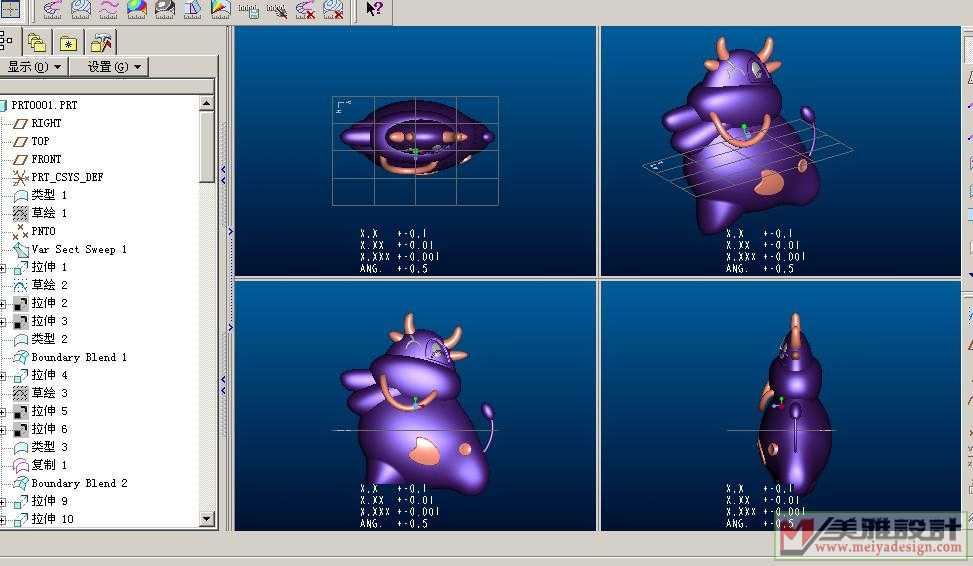Click the lower navigator collapse arrows
This screenshot has width=973, height=566.
pyautogui.click(x=223, y=385)
